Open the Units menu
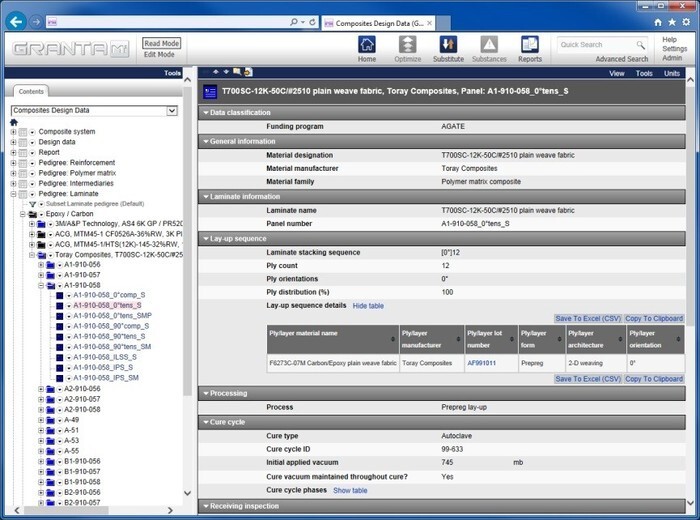 point(671,73)
